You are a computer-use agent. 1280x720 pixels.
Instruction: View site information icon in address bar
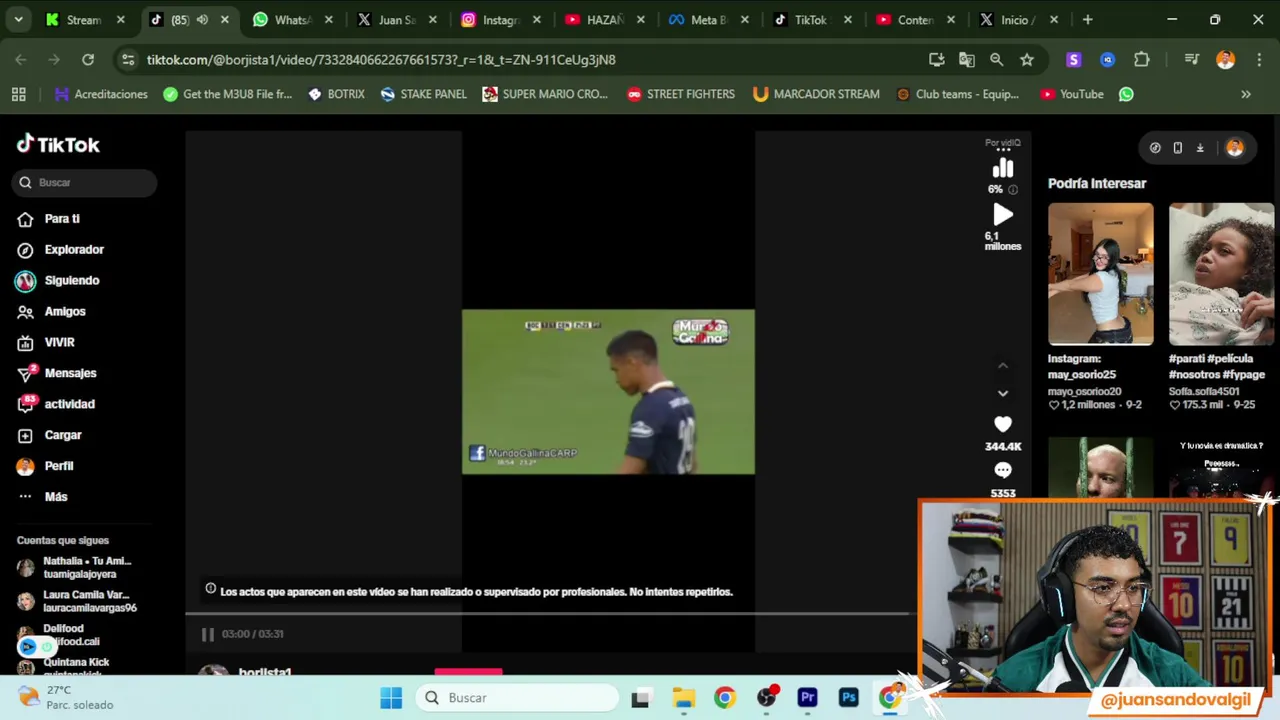point(128,60)
